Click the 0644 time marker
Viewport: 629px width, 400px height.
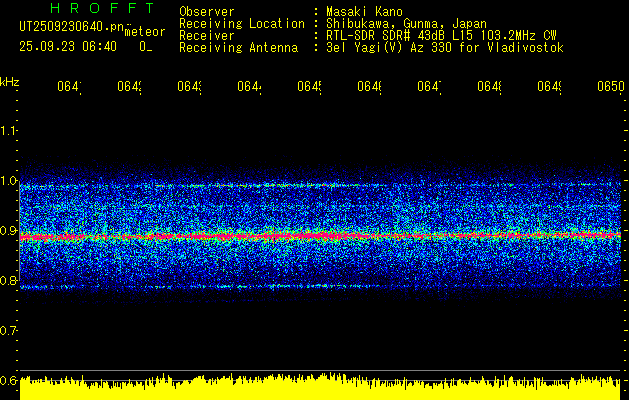[x=249, y=86]
